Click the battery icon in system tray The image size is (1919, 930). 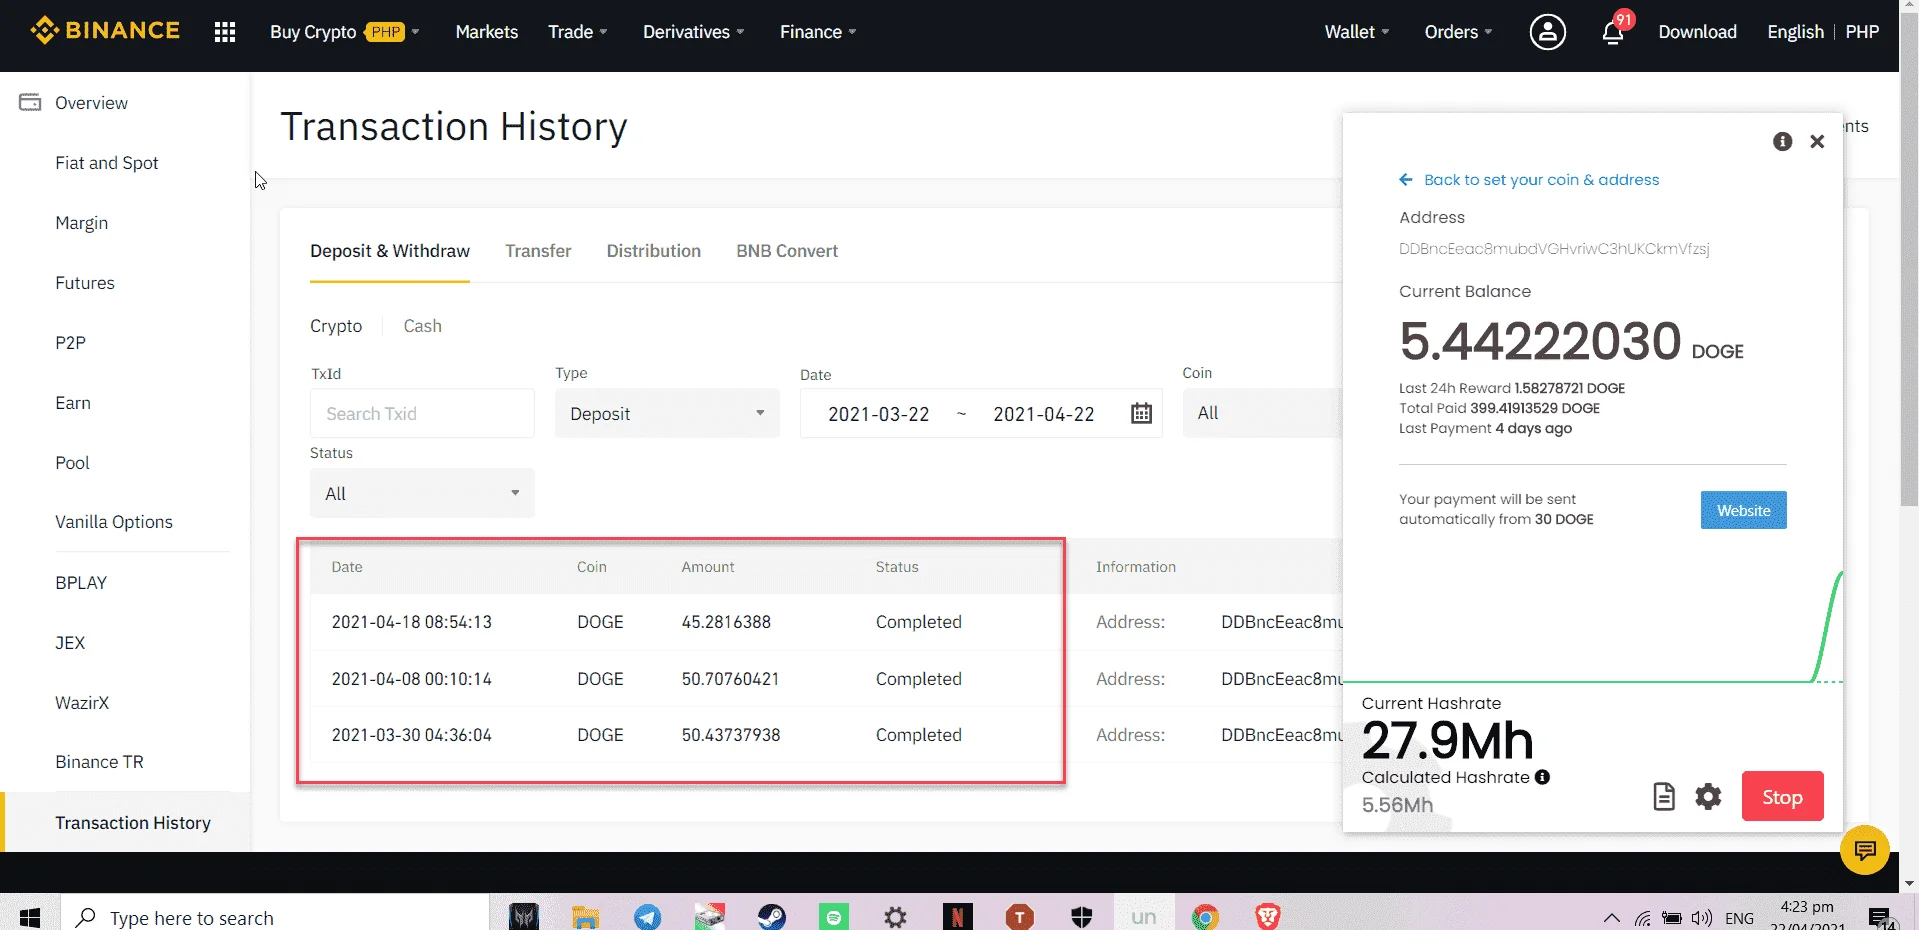point(1671,918)
